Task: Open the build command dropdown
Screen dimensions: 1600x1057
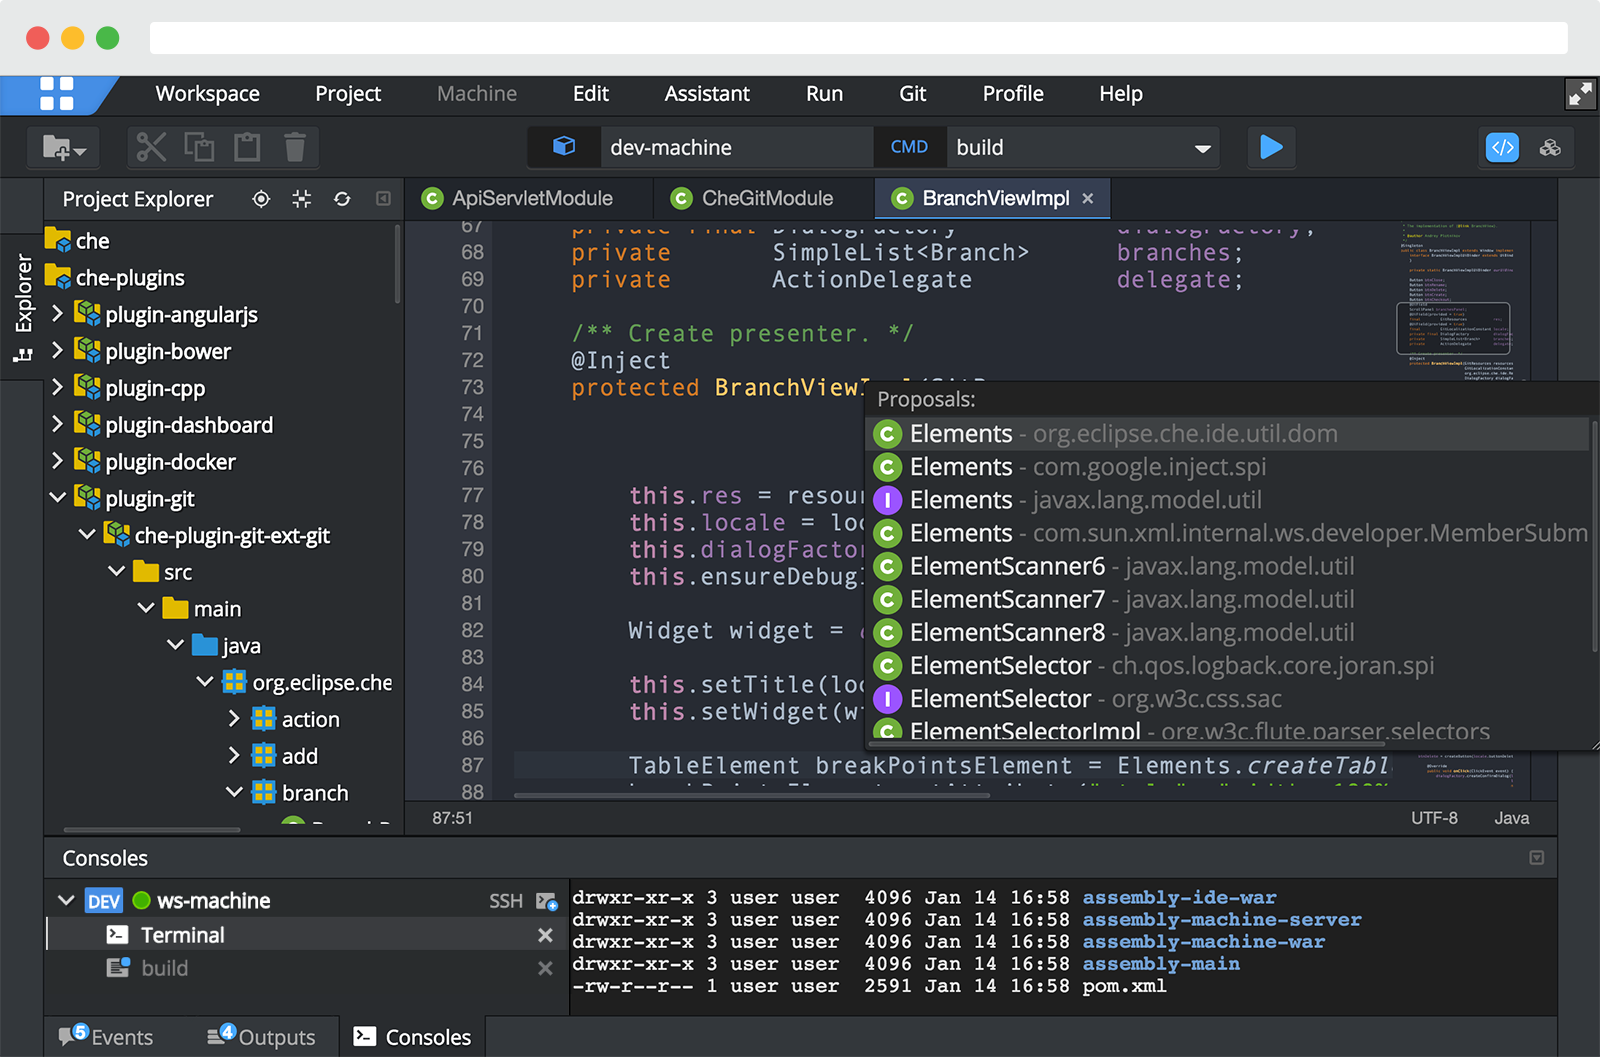Action: tap(1202, 148)
